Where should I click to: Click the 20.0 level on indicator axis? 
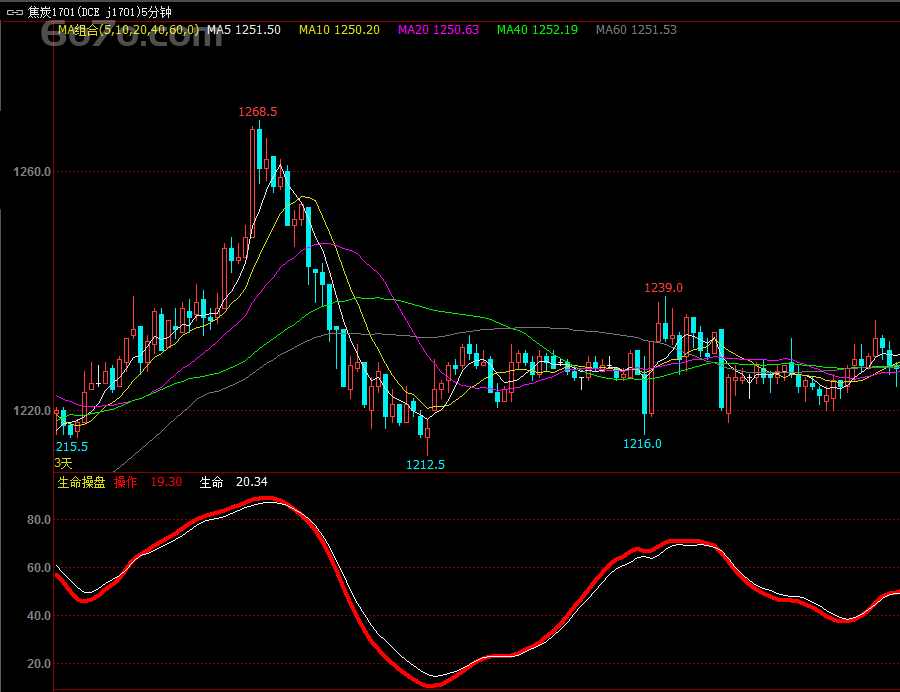(38, 664)
